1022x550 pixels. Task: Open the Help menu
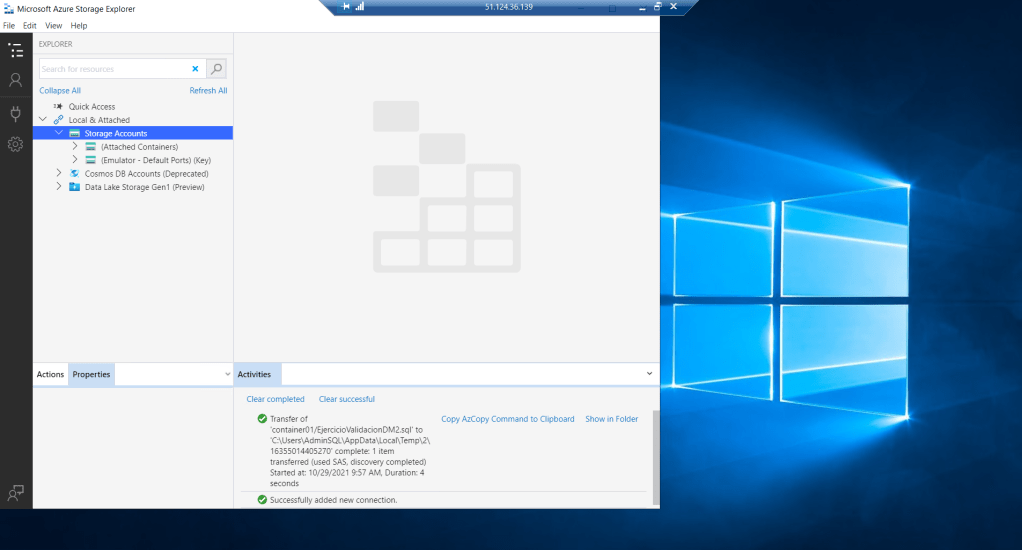(x=79, y=25)
